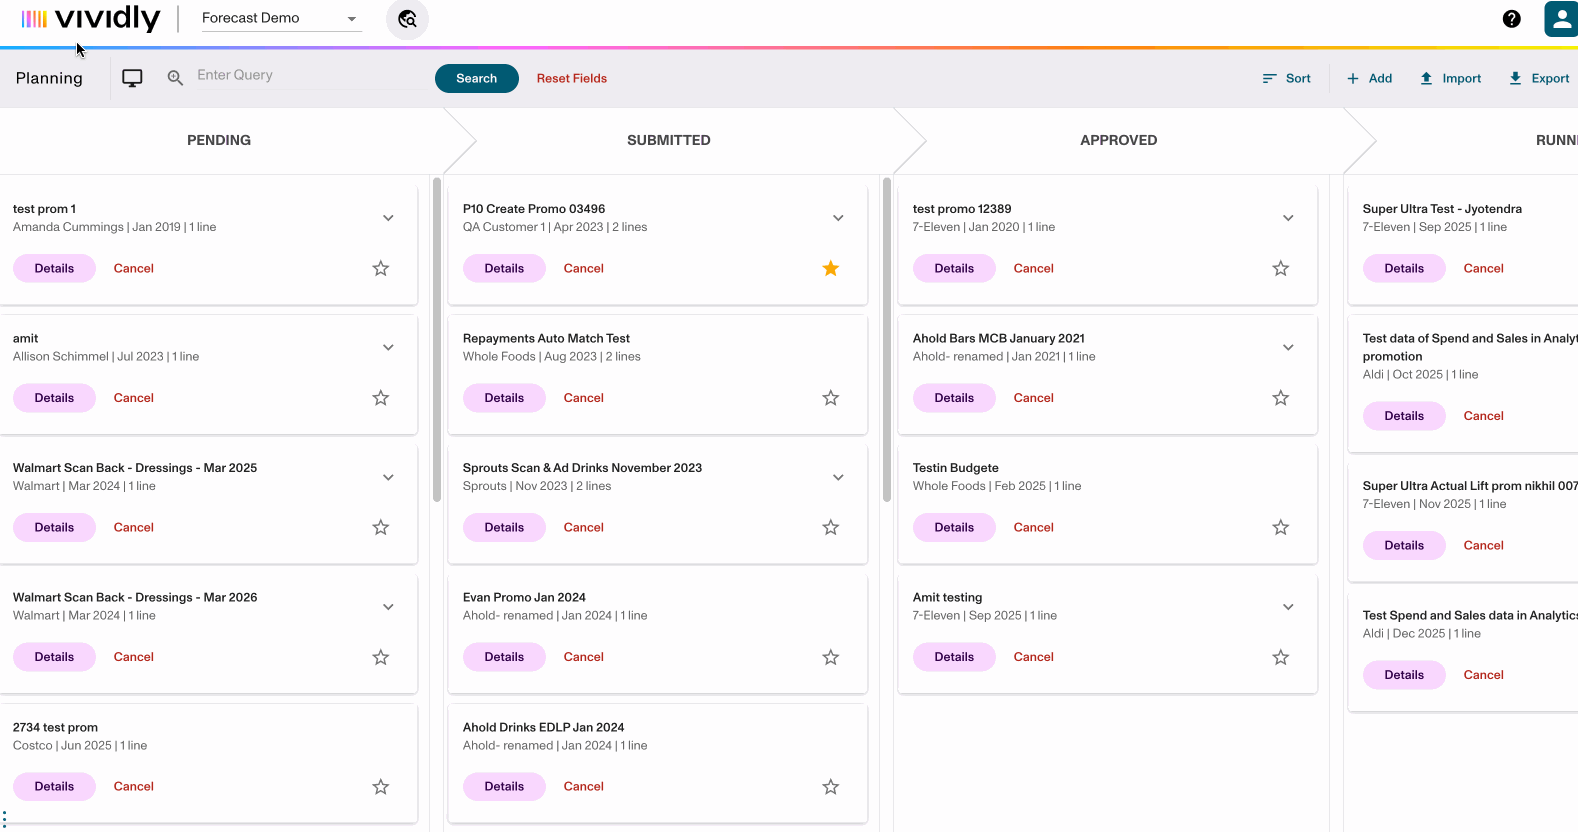Star the test prom 1 card
The image size is (1578, 832).
[381, 268]
